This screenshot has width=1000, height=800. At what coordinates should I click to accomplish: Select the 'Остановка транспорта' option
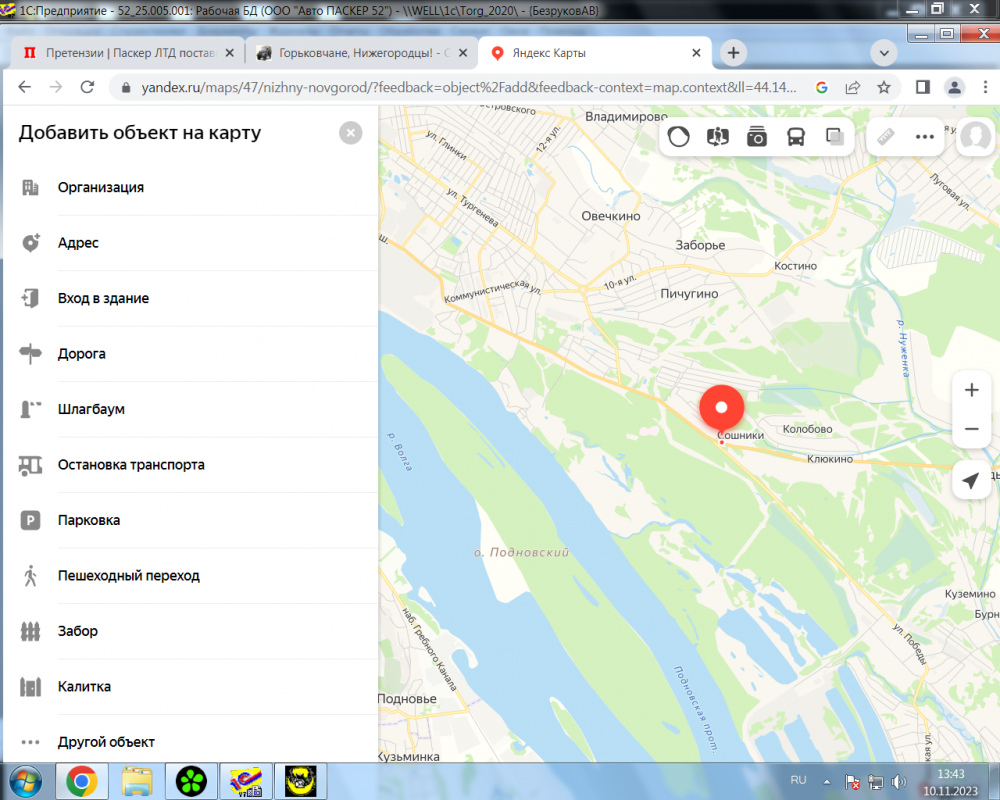tap(131, 465)
